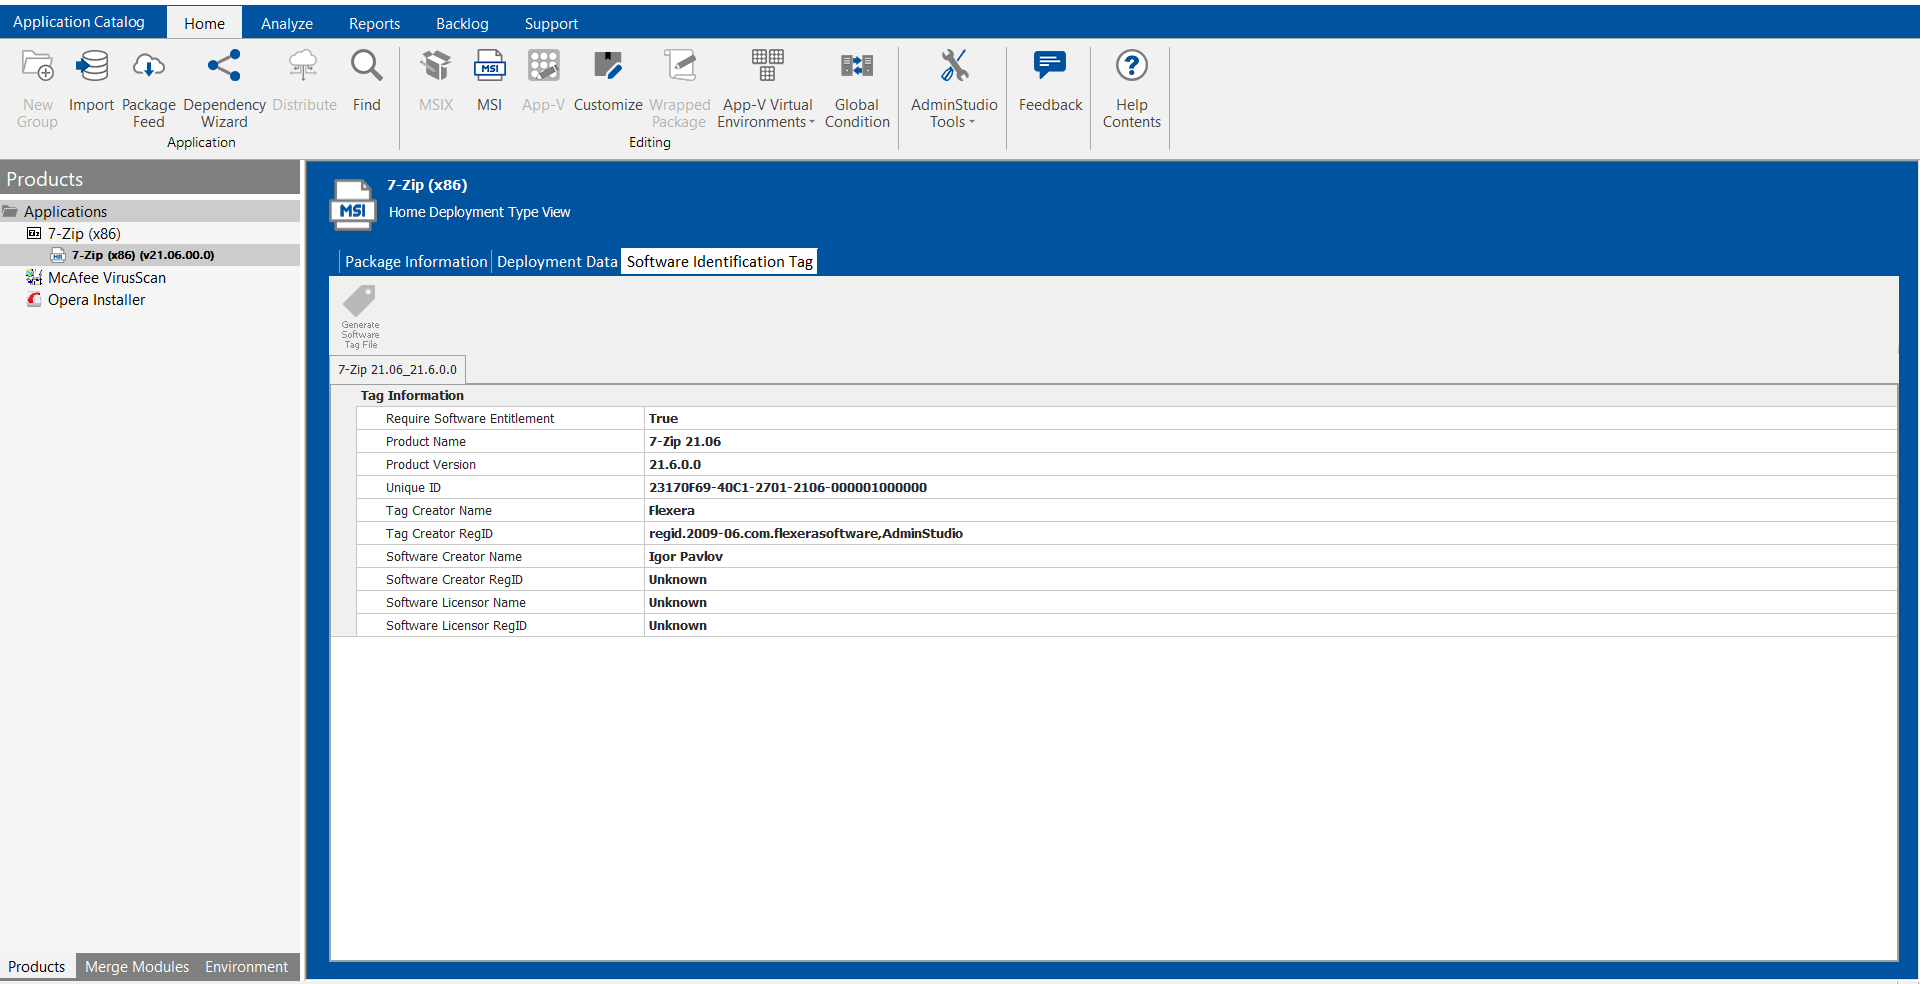This screenshot has height=984, width=1920.
Task: Click the Products panel header
Action: [150, 179]
